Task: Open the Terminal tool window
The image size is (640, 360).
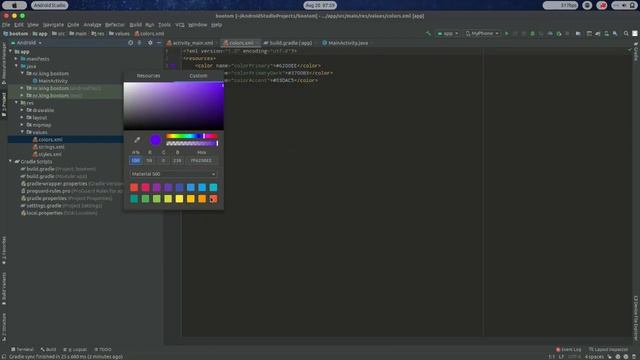Action: [x=22, y=349]
